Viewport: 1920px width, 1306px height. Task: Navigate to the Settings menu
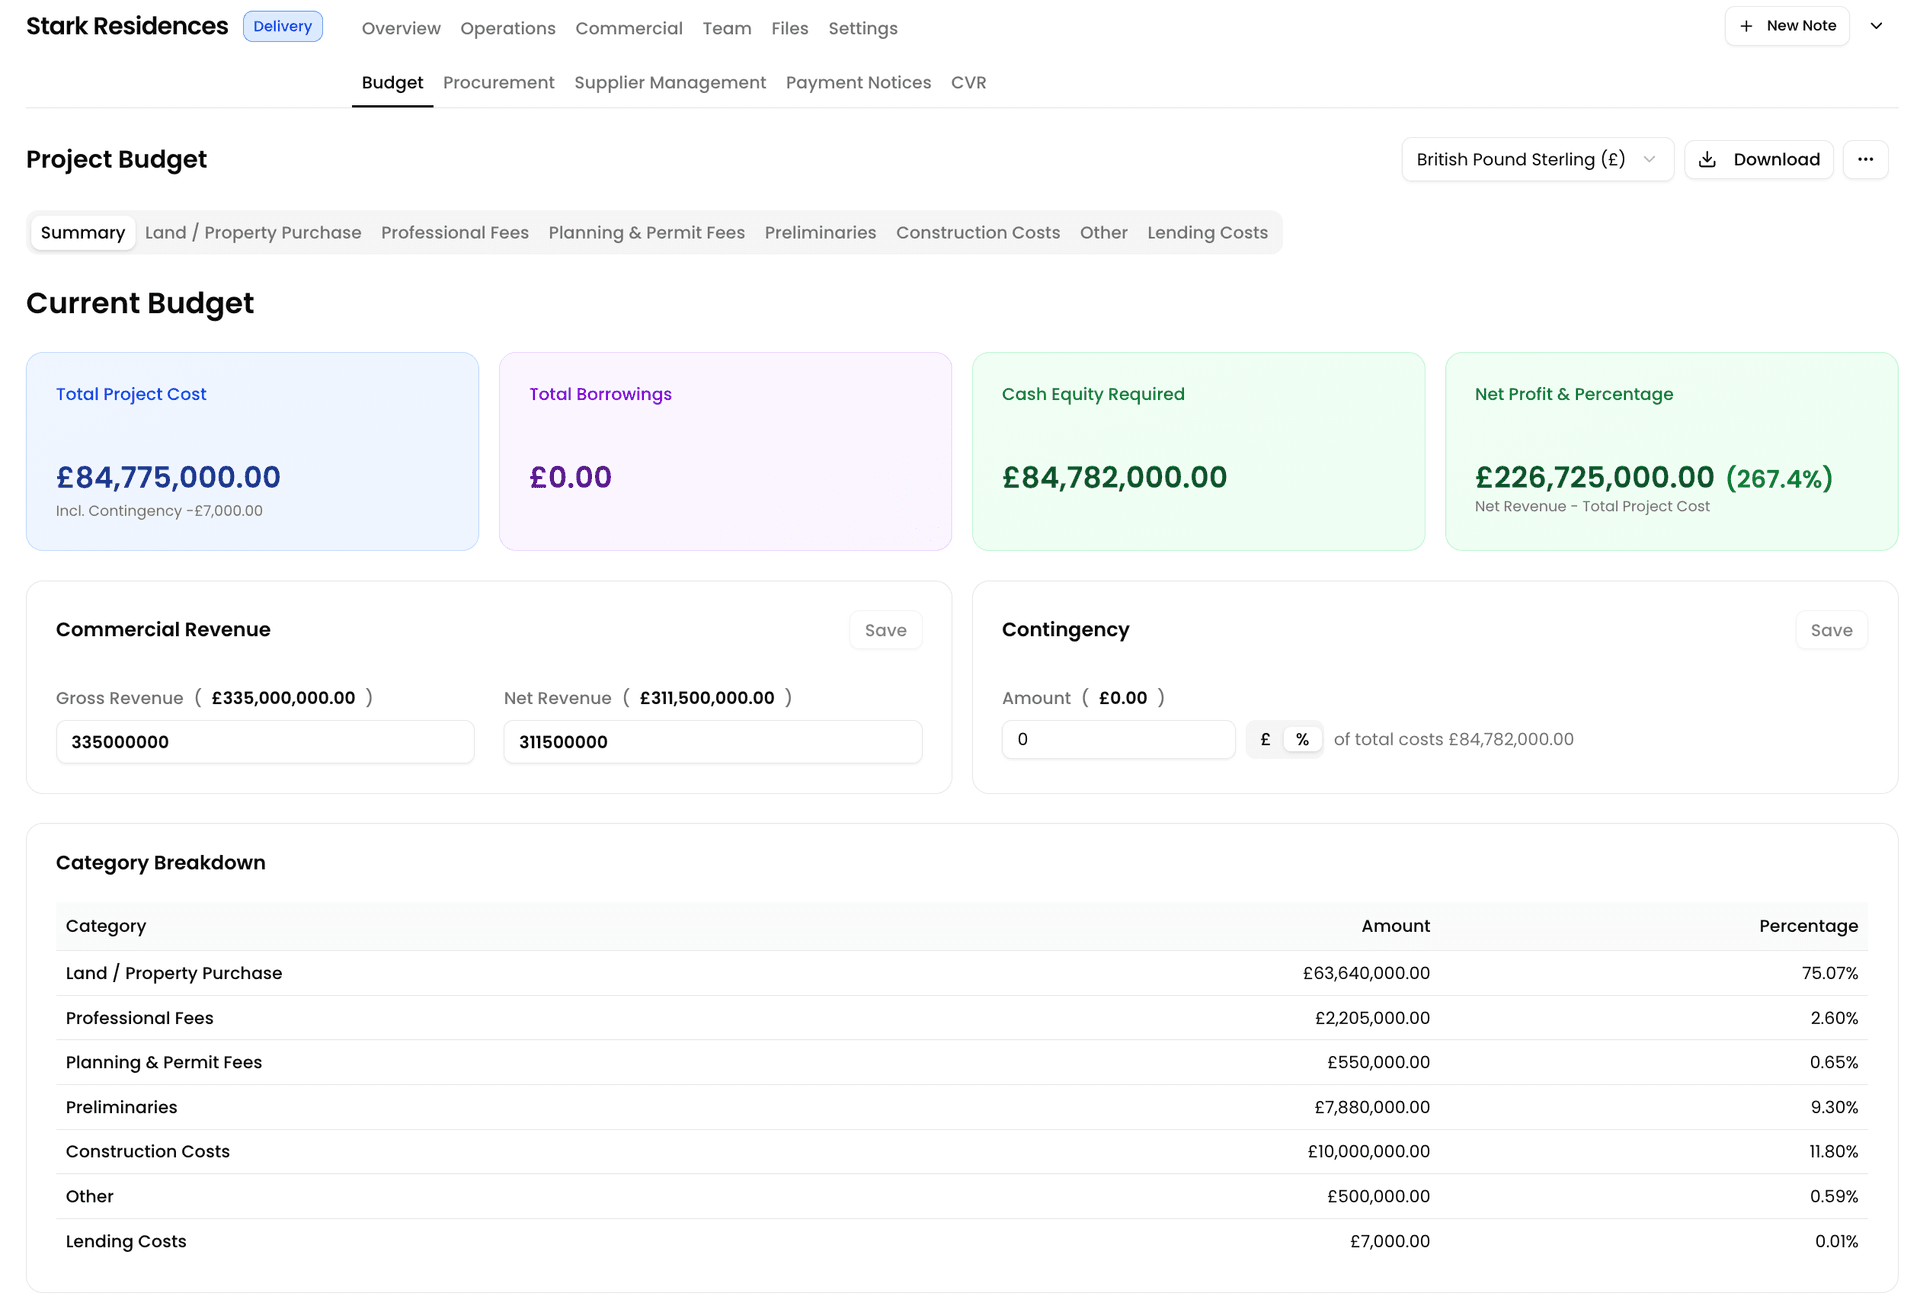point(862,28)
